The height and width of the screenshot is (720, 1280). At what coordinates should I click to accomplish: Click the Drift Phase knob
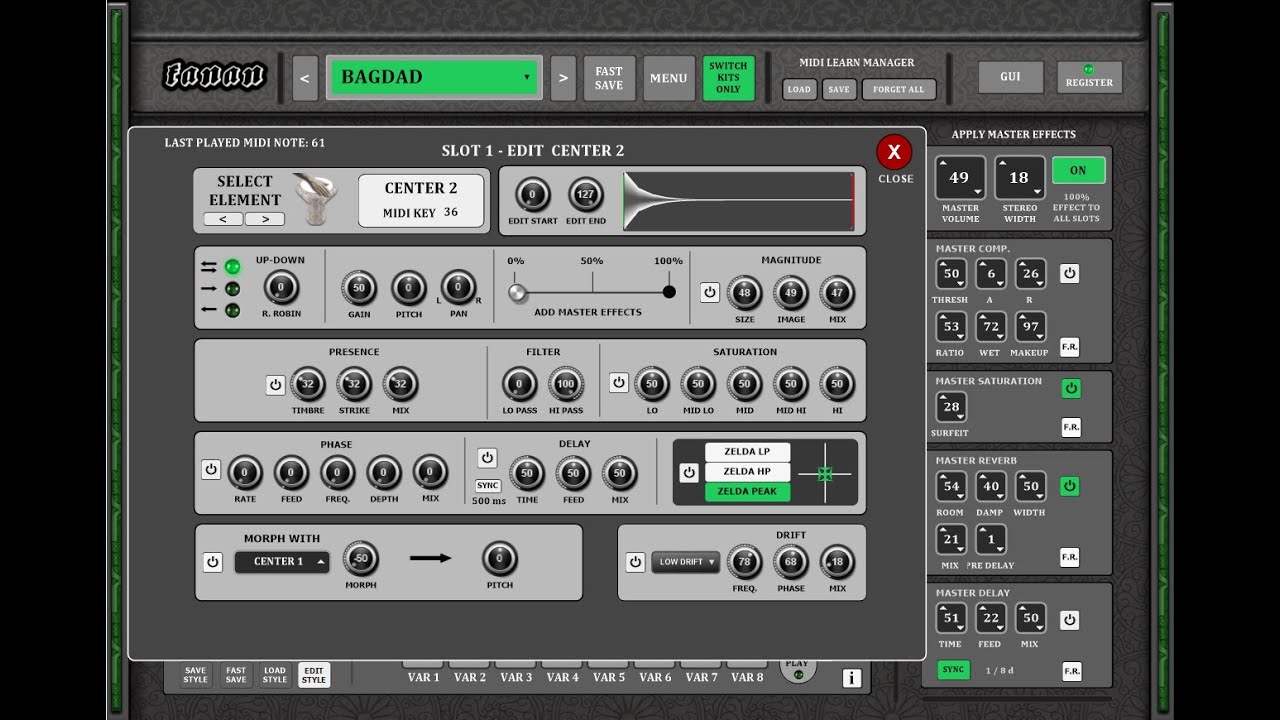(x=790, y=562)
